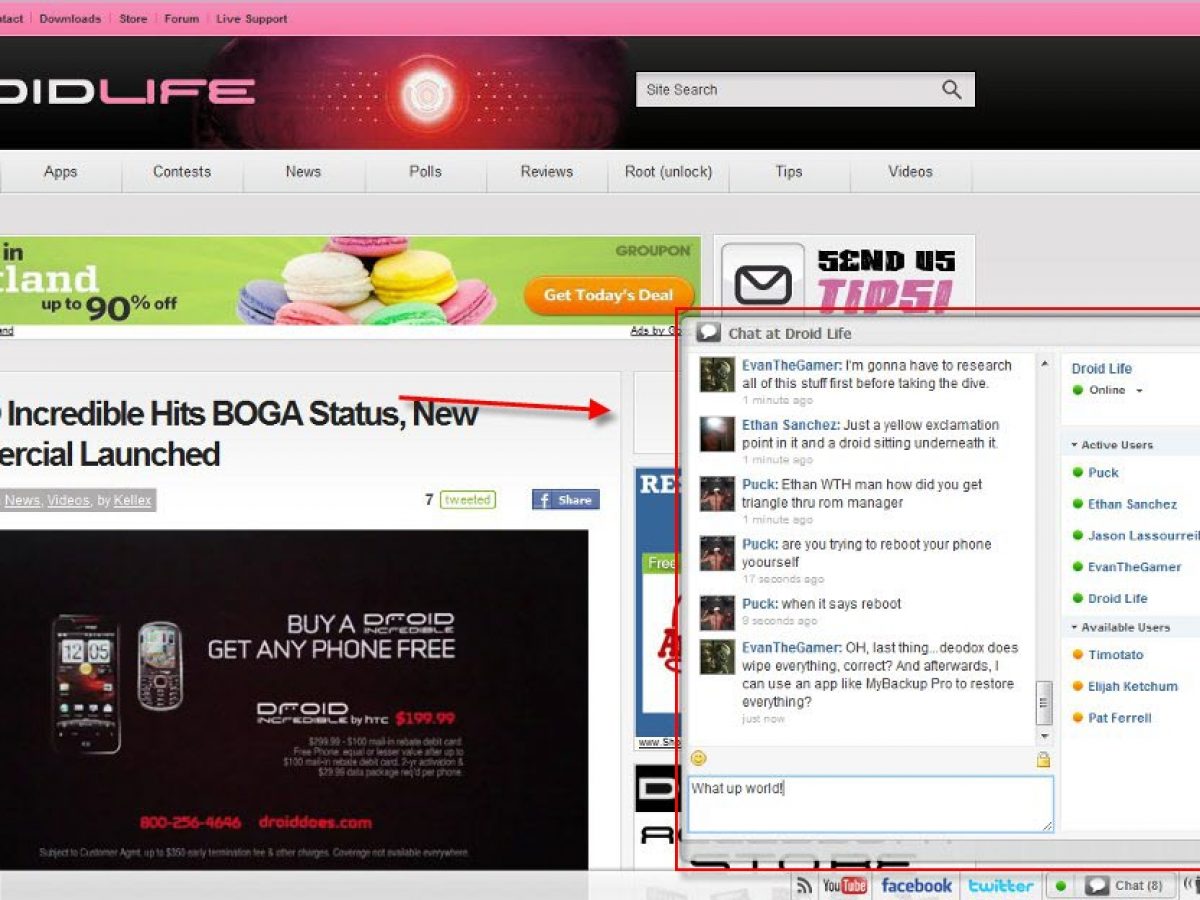Click the twitter logo in bottom bar

[x=1000, y=885]
